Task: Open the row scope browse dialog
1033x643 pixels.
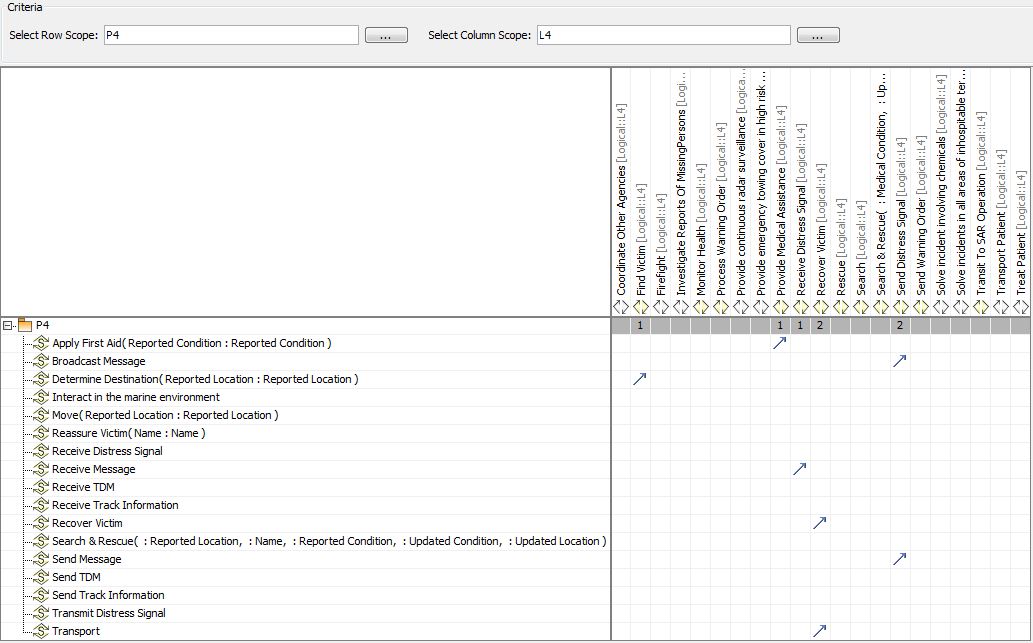Action: (386, 34)
